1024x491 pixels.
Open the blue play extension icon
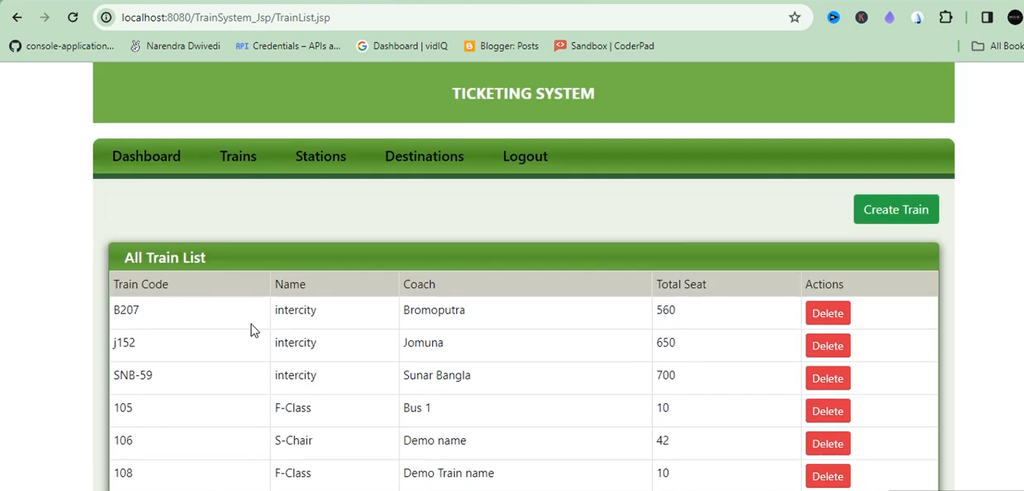[x=833, y=18]
